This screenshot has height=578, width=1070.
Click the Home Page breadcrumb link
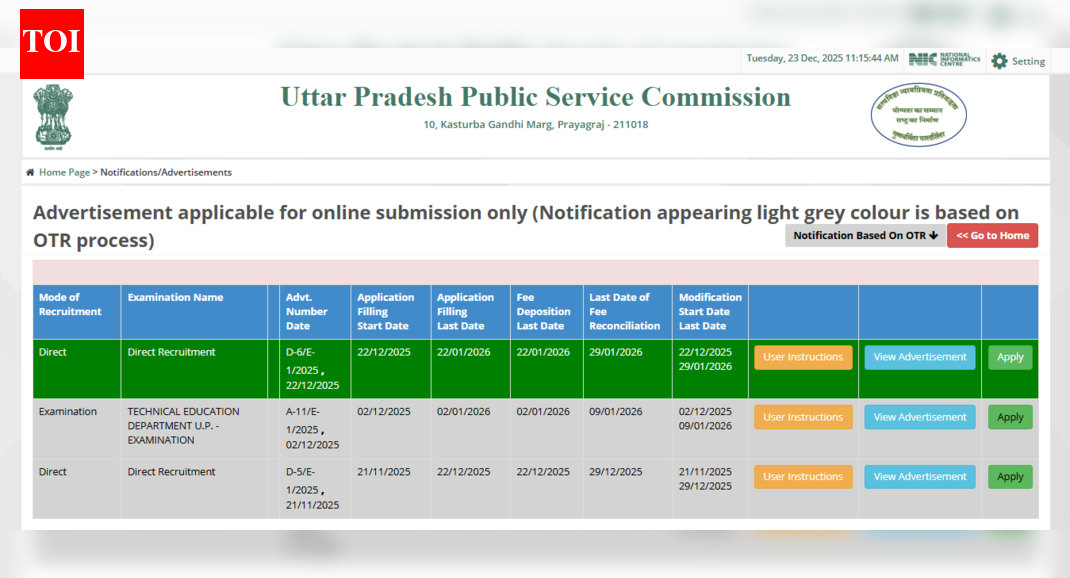click(x=62, y=172)
